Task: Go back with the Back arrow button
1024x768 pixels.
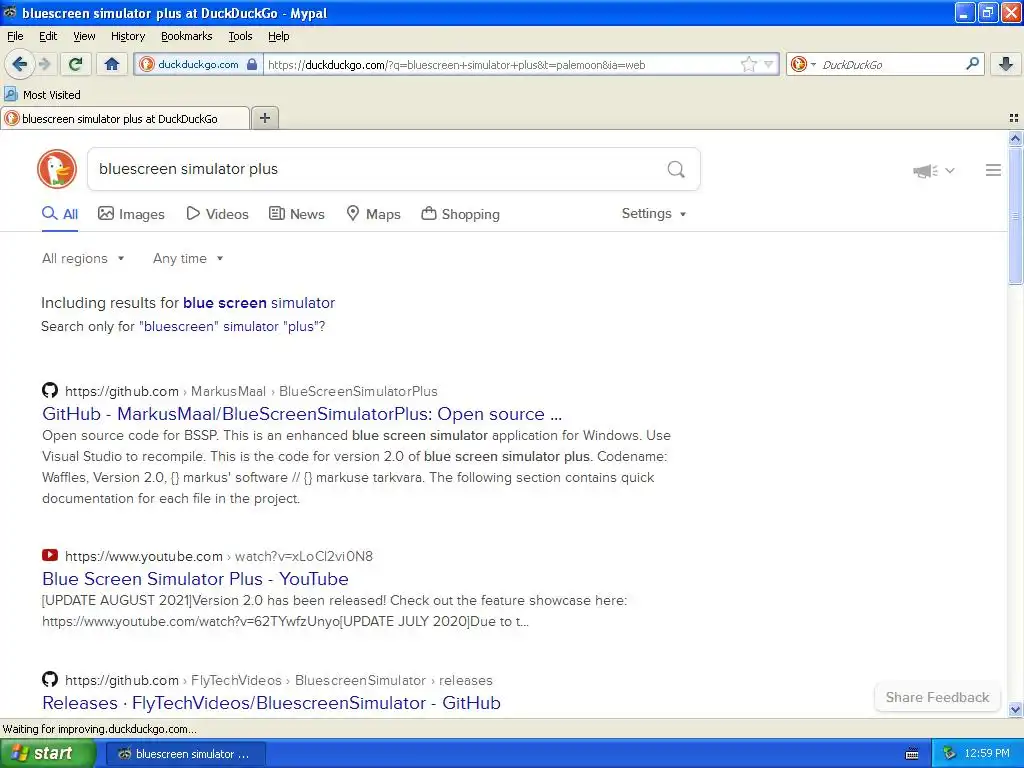Action: tap(20, 64)
